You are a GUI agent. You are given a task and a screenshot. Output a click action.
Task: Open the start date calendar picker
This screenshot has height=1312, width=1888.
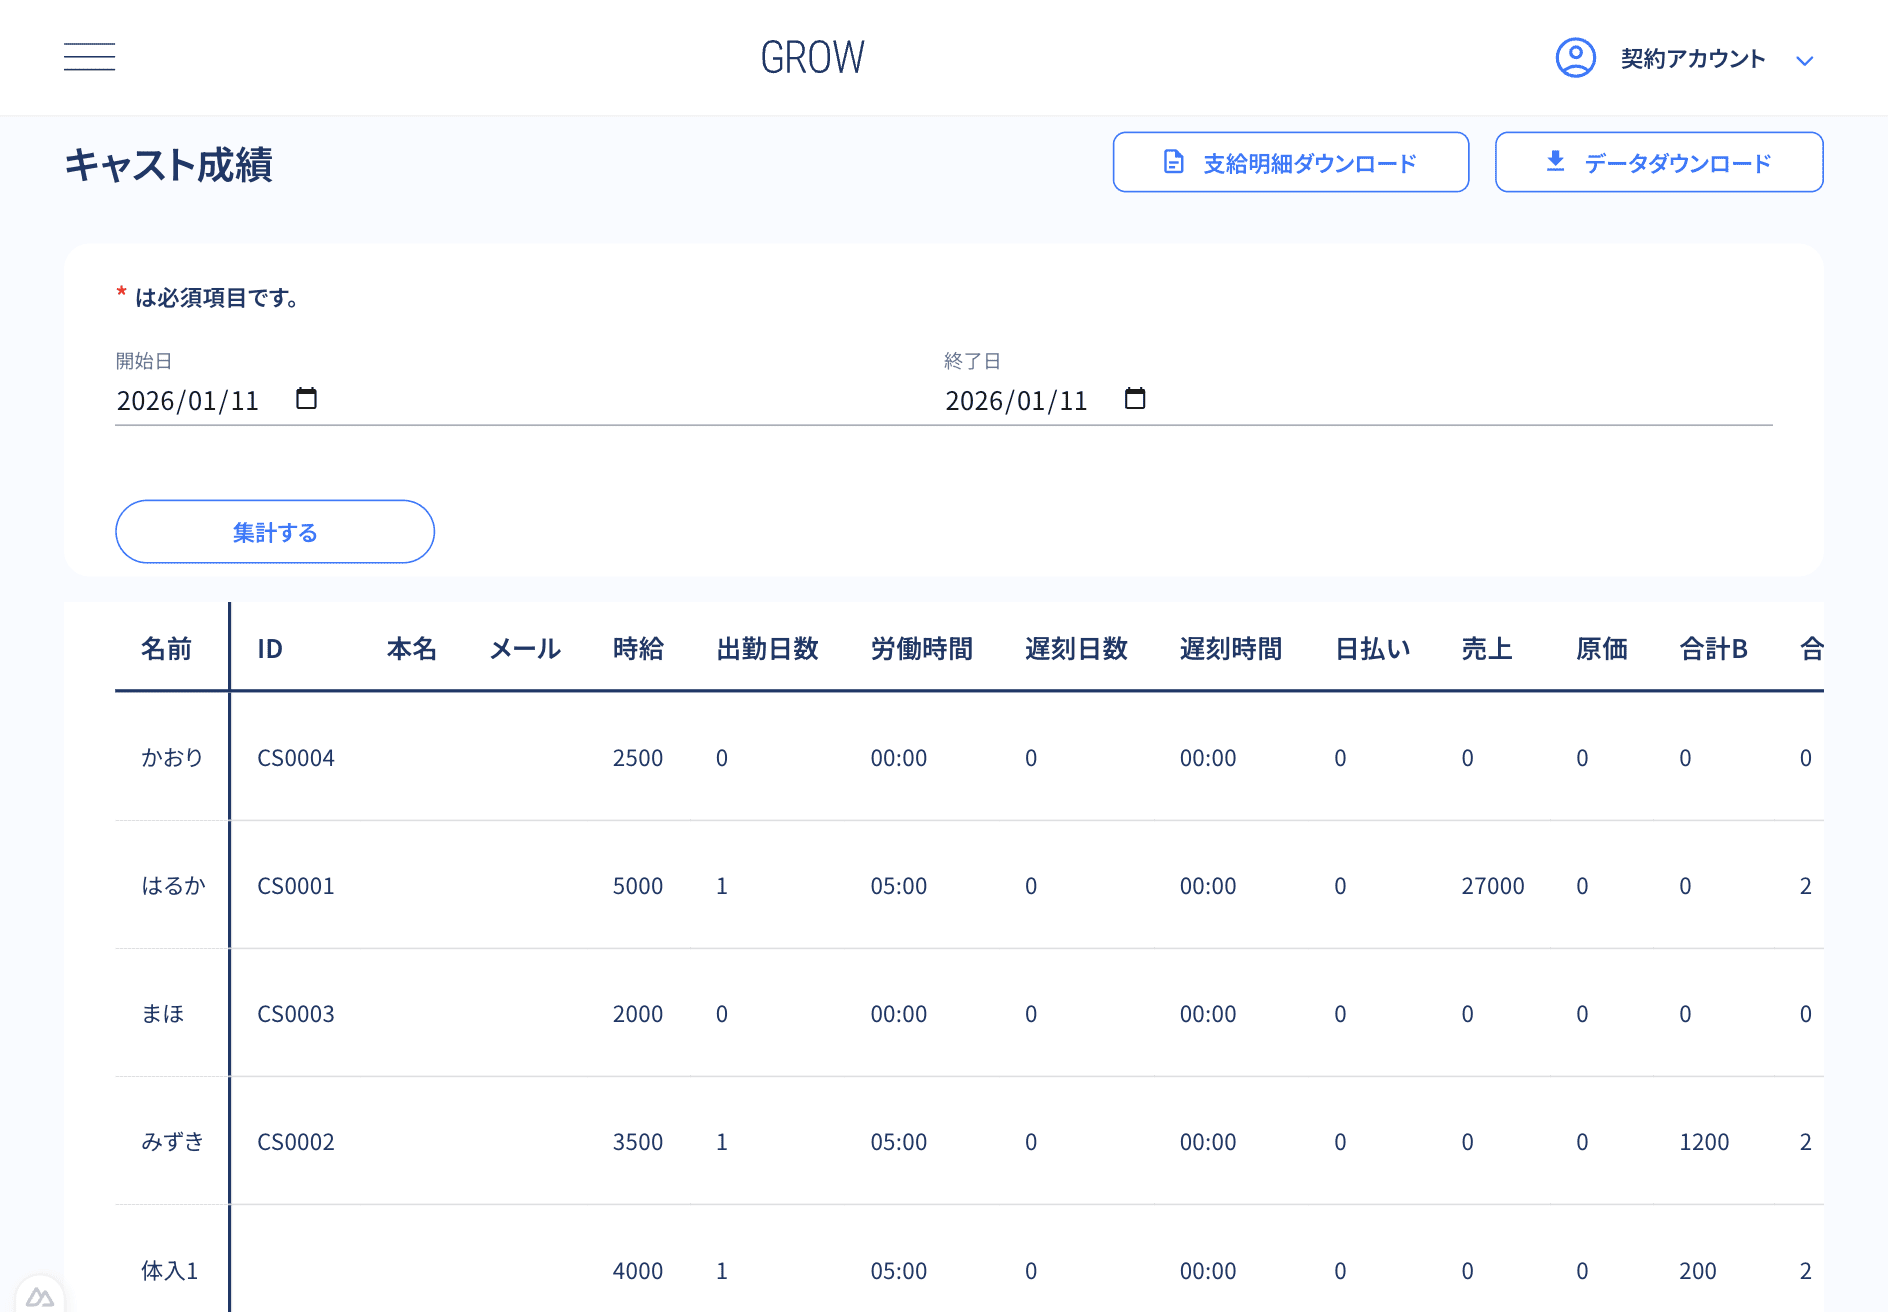tap(306, 399)
